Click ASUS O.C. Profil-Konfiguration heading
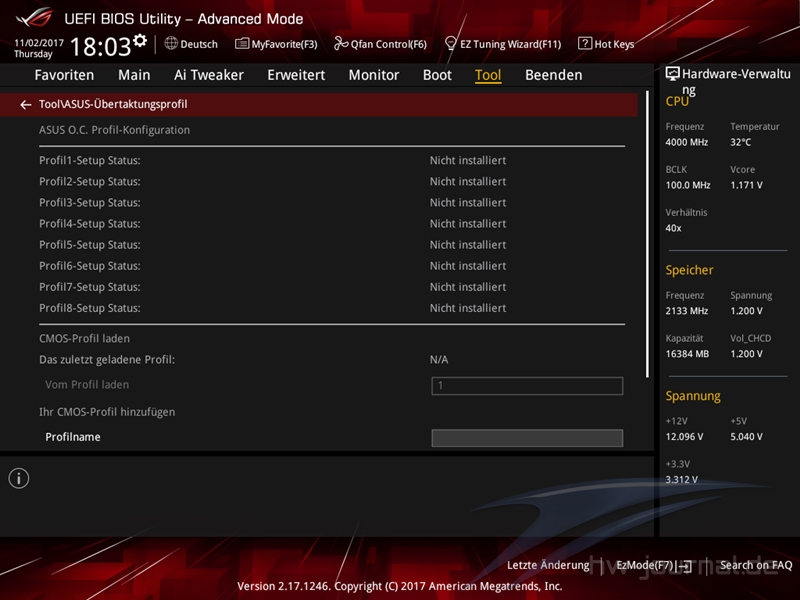Image resolution: width=800 pixels, height=600 pixels. pyautogui.click(x=114, y=130)
